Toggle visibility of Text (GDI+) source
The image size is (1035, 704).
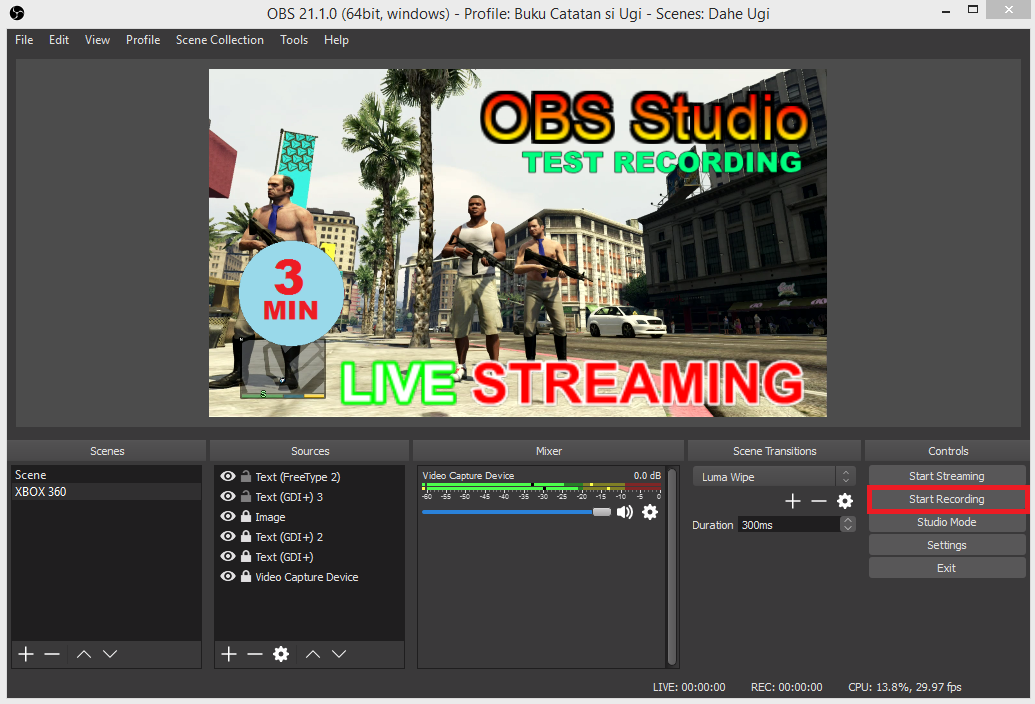click(228, 556)
